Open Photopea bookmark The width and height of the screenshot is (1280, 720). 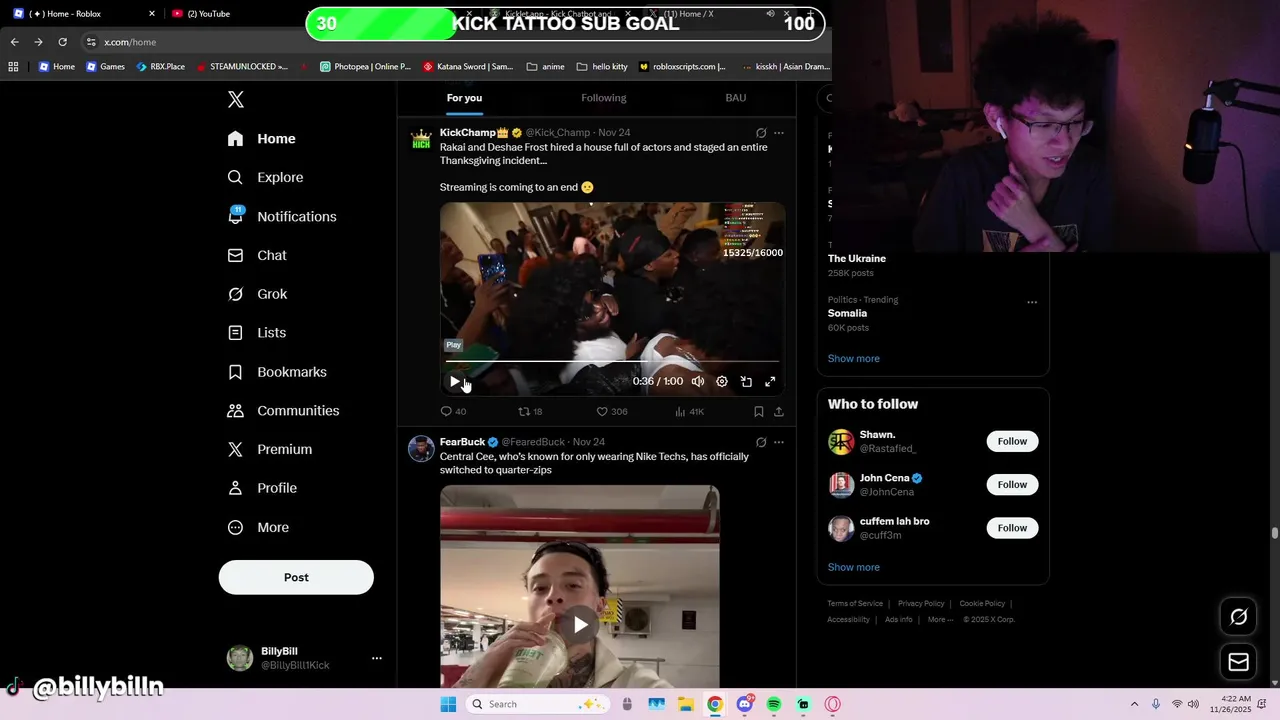pos(365,67)
